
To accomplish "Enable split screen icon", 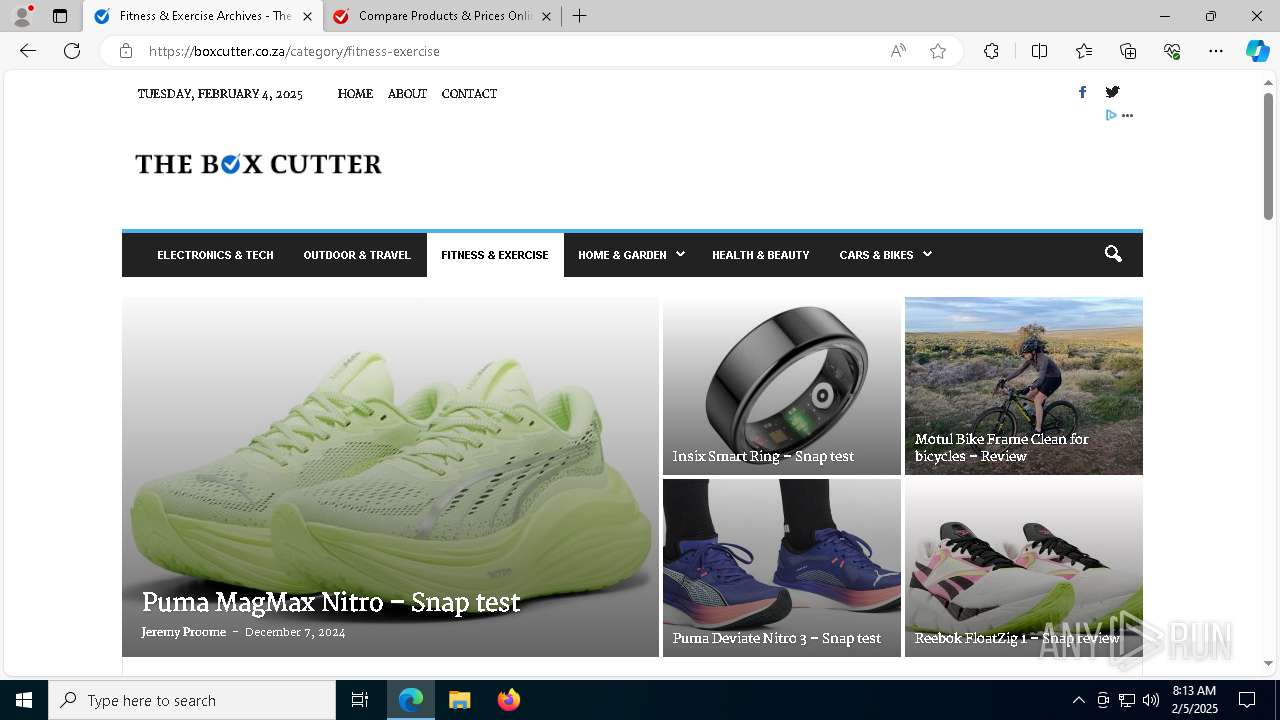I will point(1039,51).
